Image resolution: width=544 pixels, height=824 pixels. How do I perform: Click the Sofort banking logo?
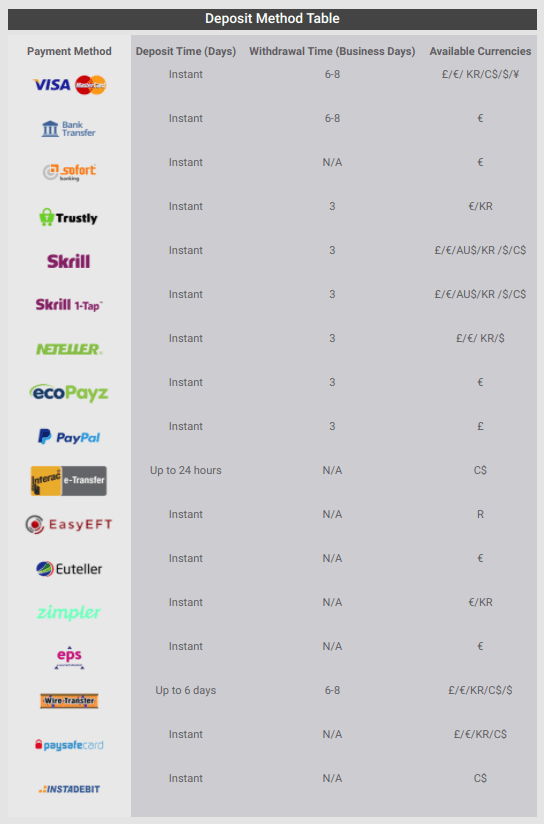(69, 172)
